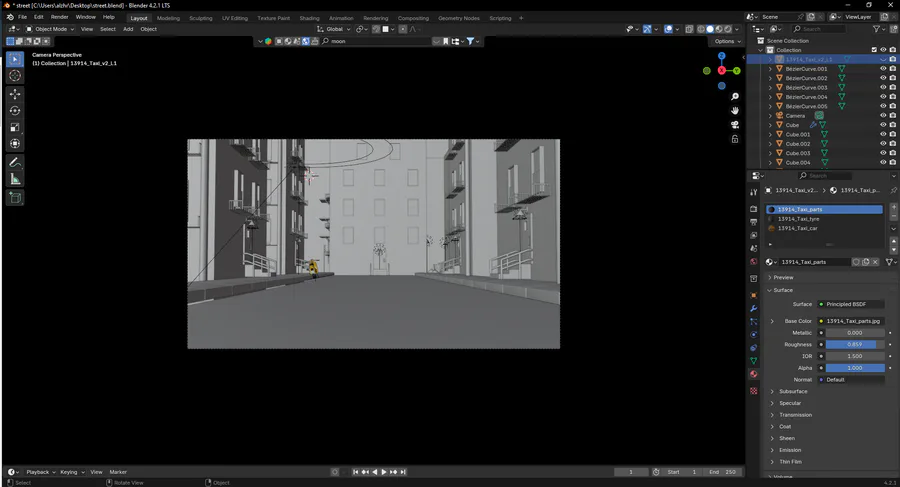Toggle camera view with the camera icon
Screen dimensions: 900x487
click(x=735, y=125)
